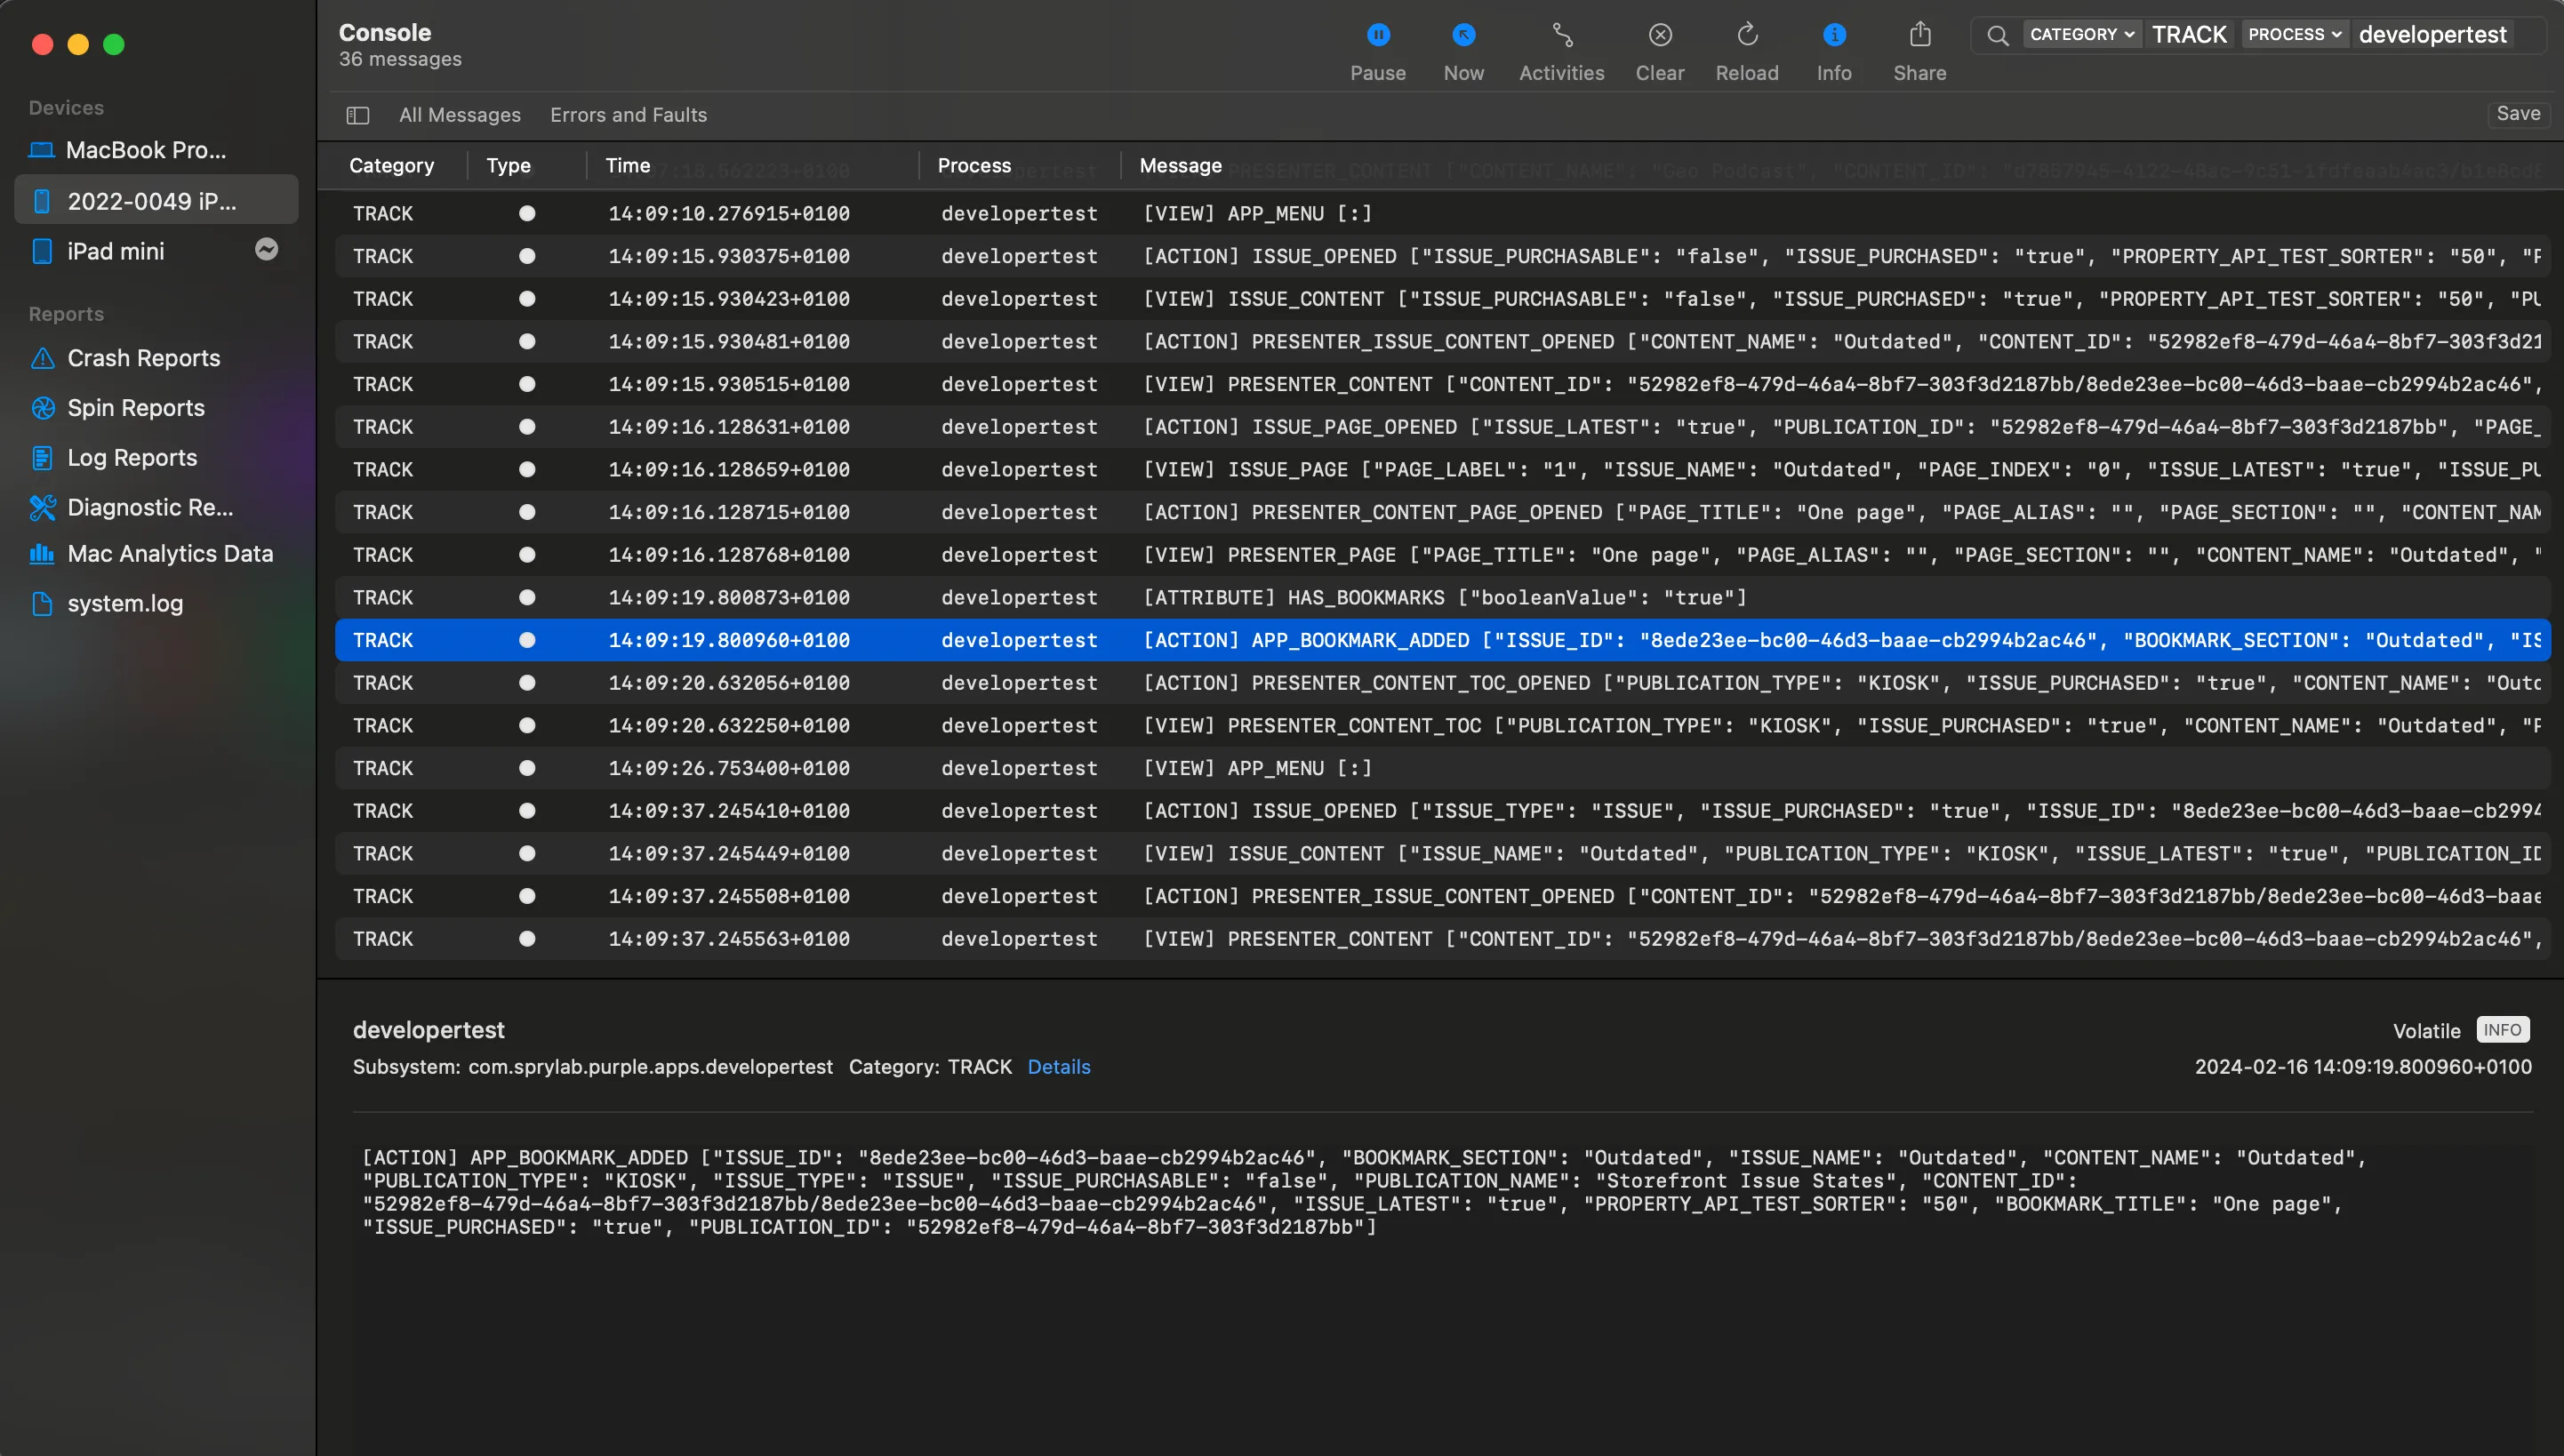Open the Details link
Viewport: 2564px width, 1456px height.
coord(1058,1067)
